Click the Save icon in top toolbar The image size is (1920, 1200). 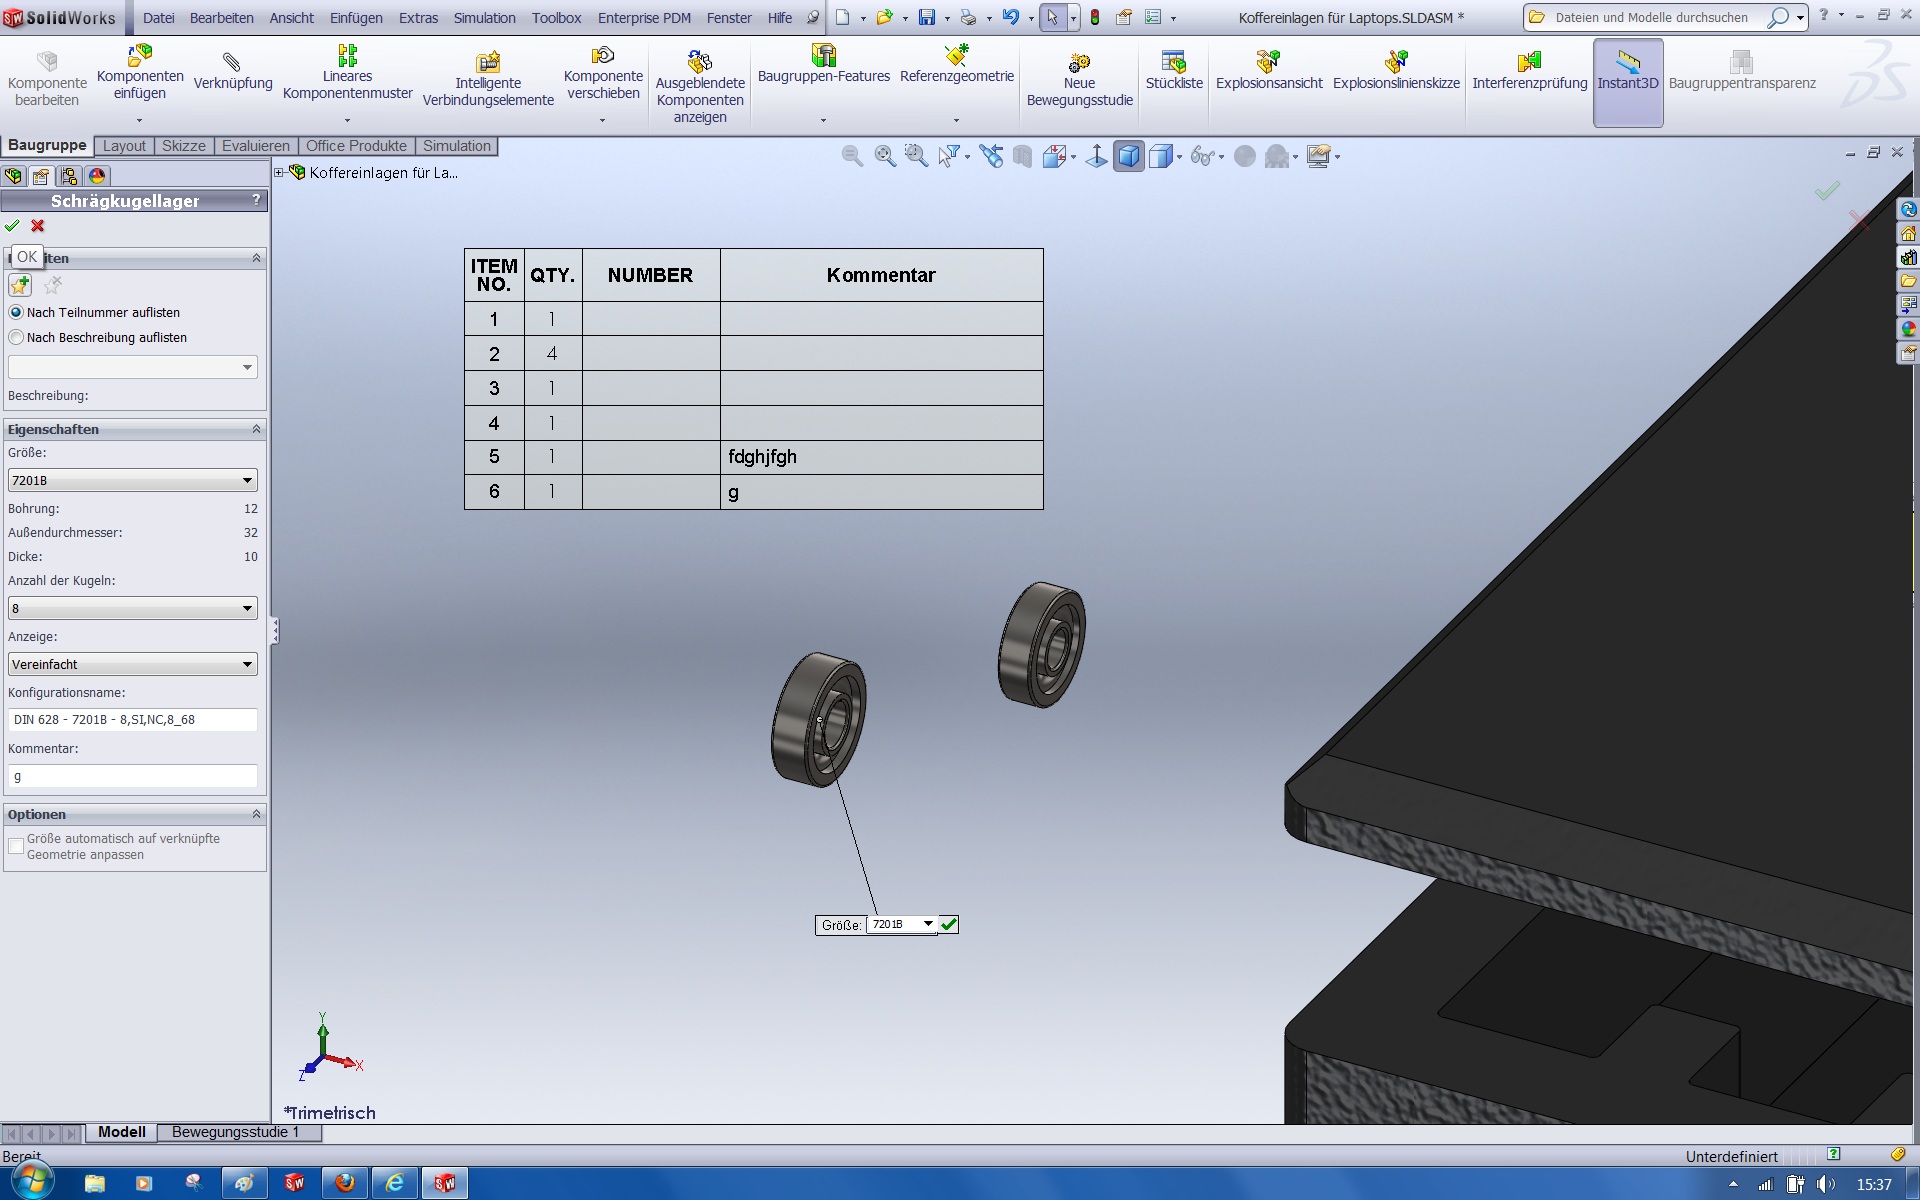point(927,17)
